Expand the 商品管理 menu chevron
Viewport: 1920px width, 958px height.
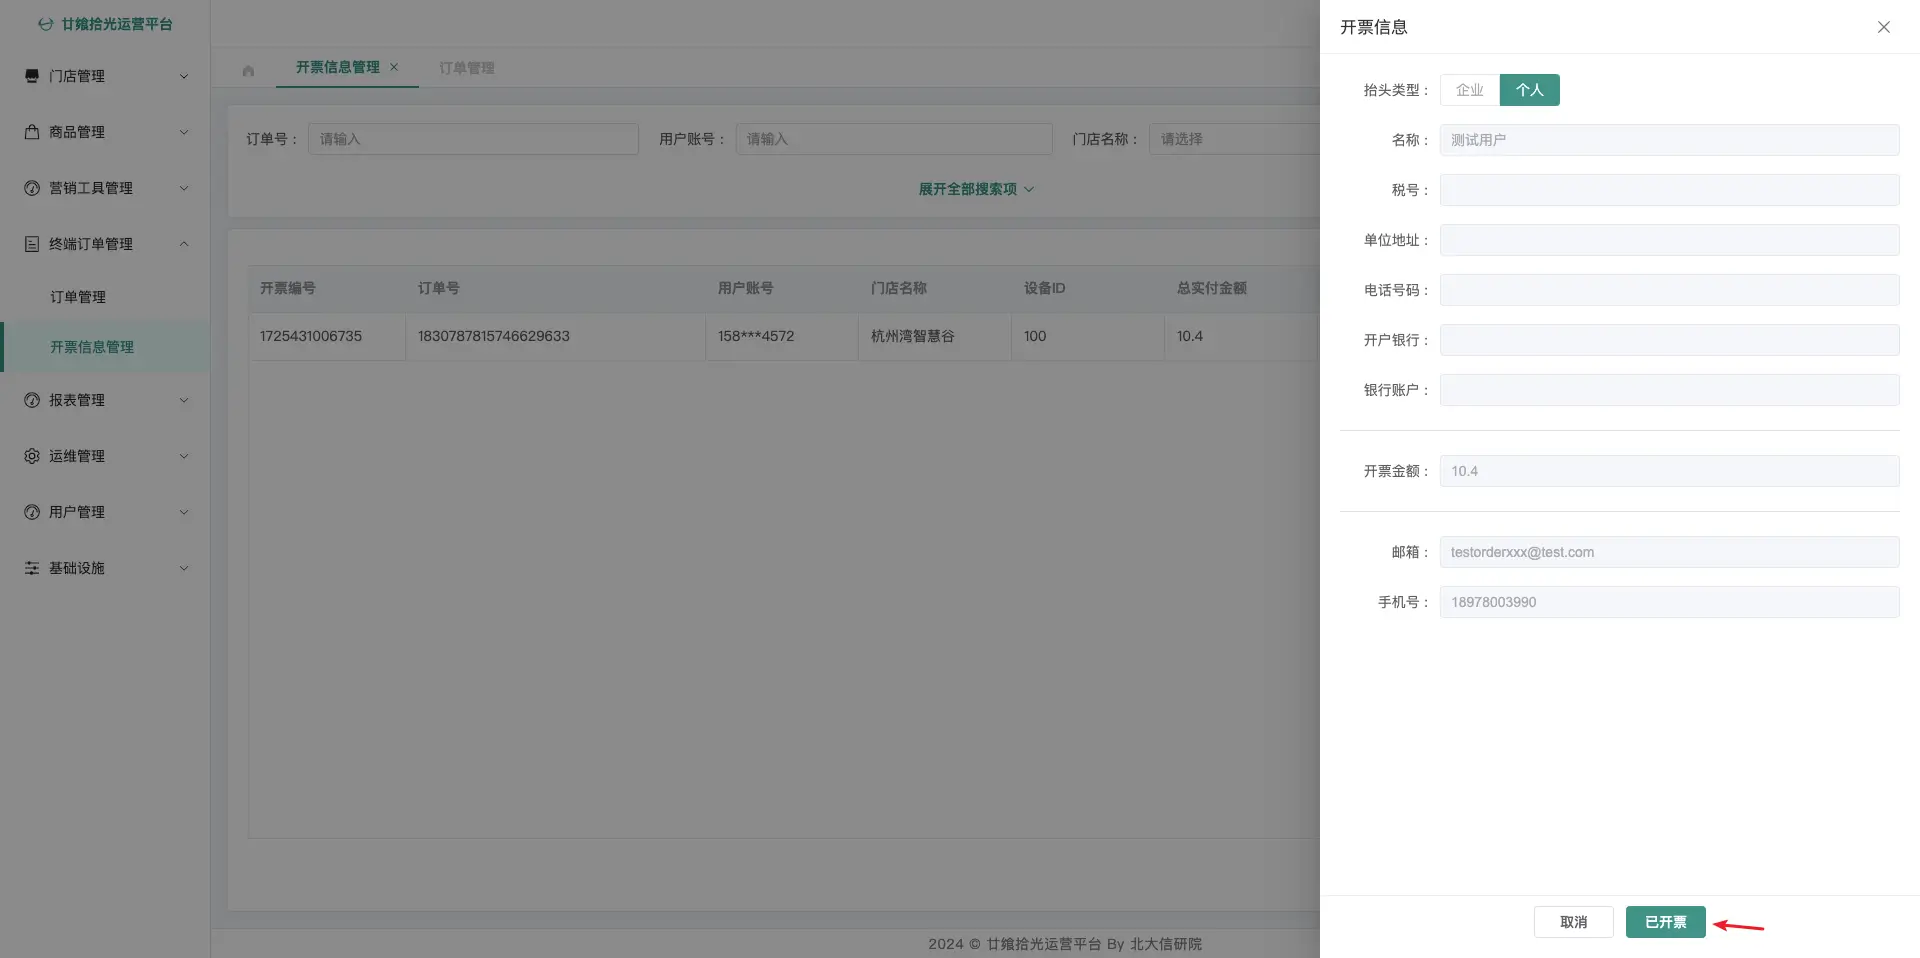(x=184, y=132)
